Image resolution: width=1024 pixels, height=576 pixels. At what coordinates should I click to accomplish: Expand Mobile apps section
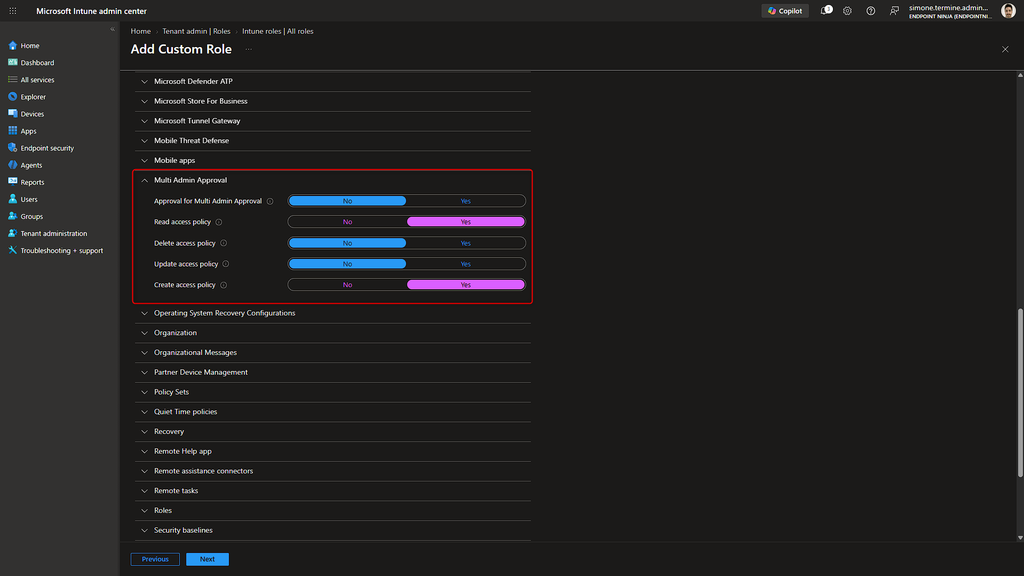[x=332, y=160]
